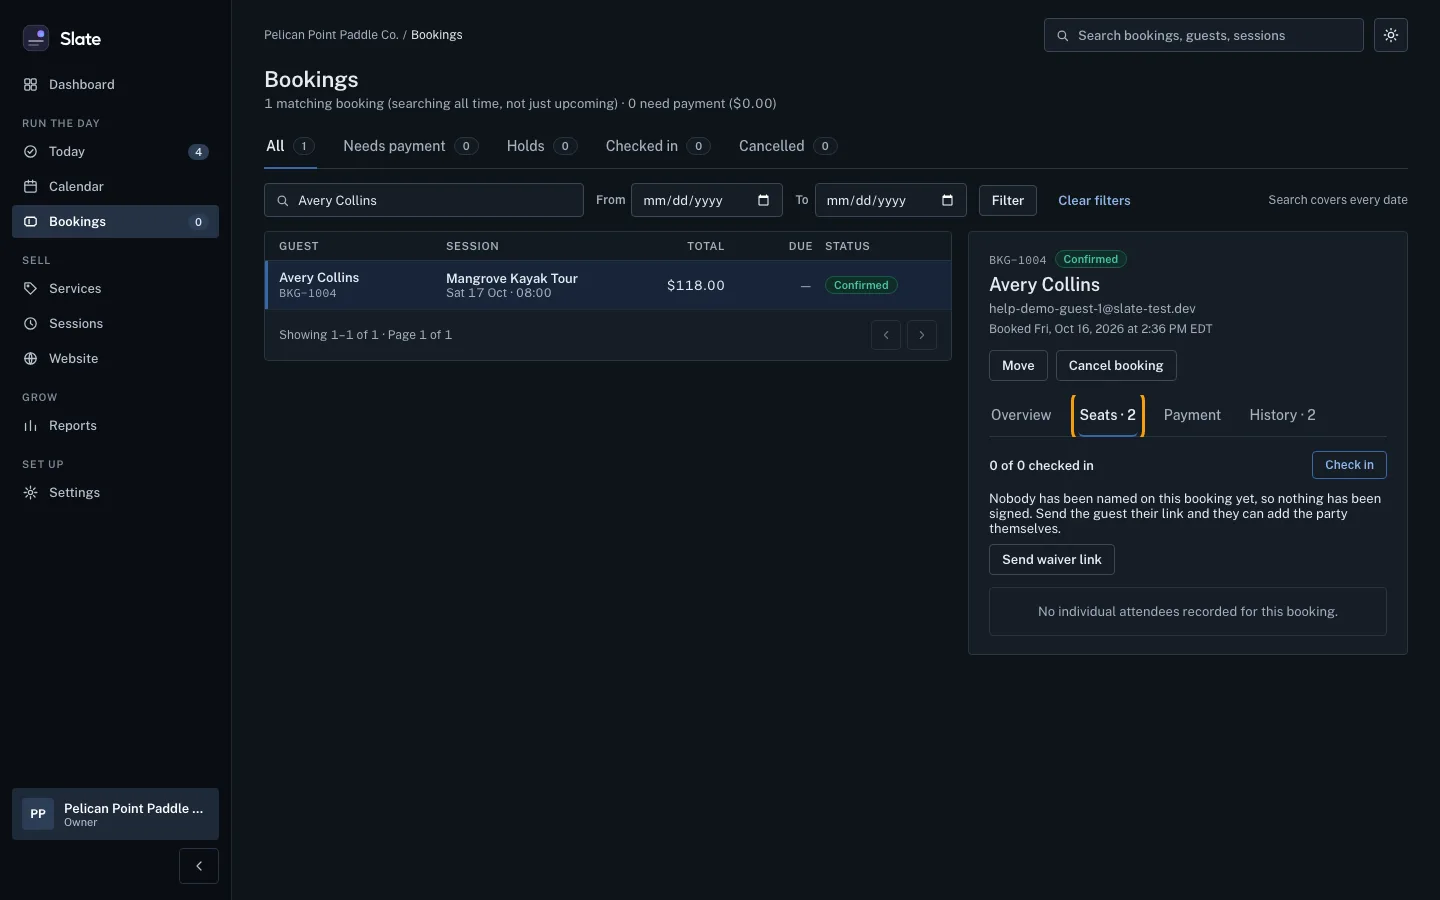Image resolution: width=1440 pixels, height=900 pixels.
Task: Go to Today in the sidebar
Action: pyautogui.click(x=115, y=152)
